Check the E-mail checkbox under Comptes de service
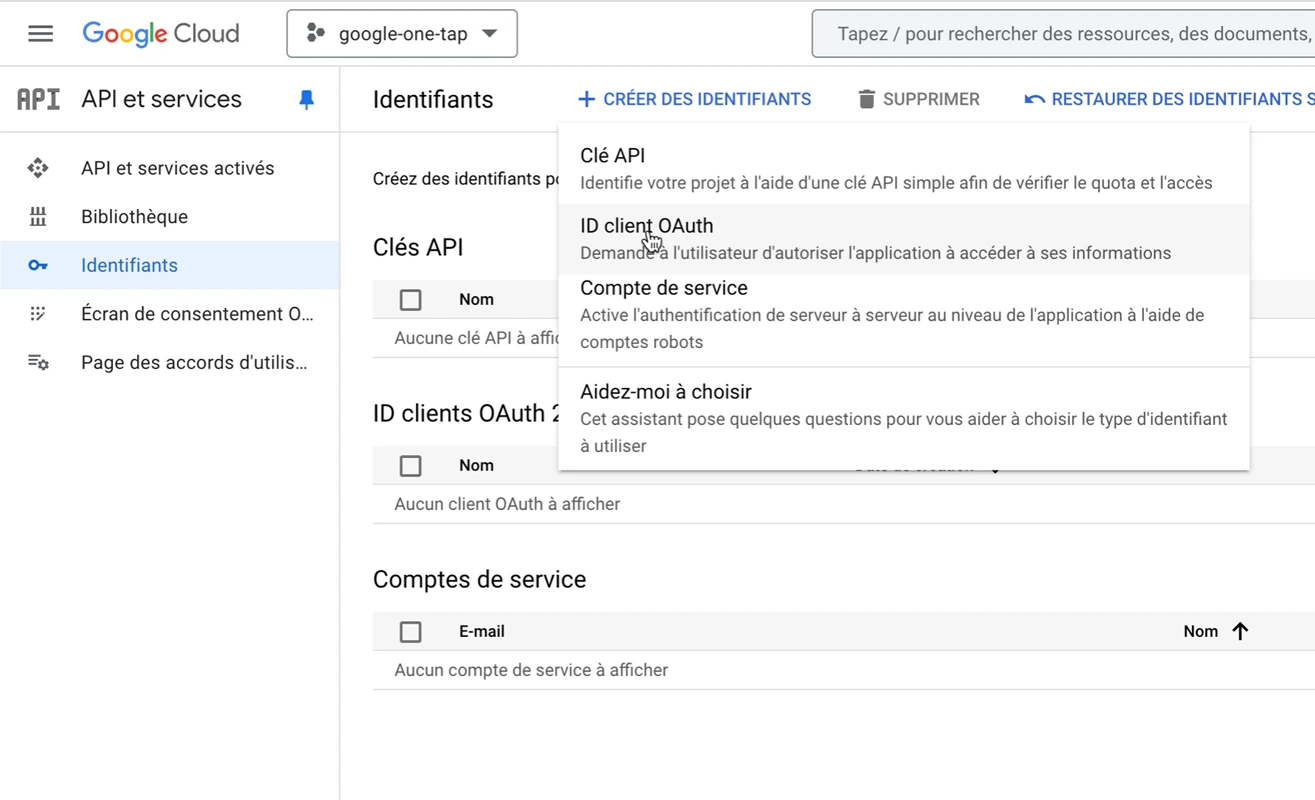The height and width of the screenshot is (800, 1315). [x=410, y=631]
